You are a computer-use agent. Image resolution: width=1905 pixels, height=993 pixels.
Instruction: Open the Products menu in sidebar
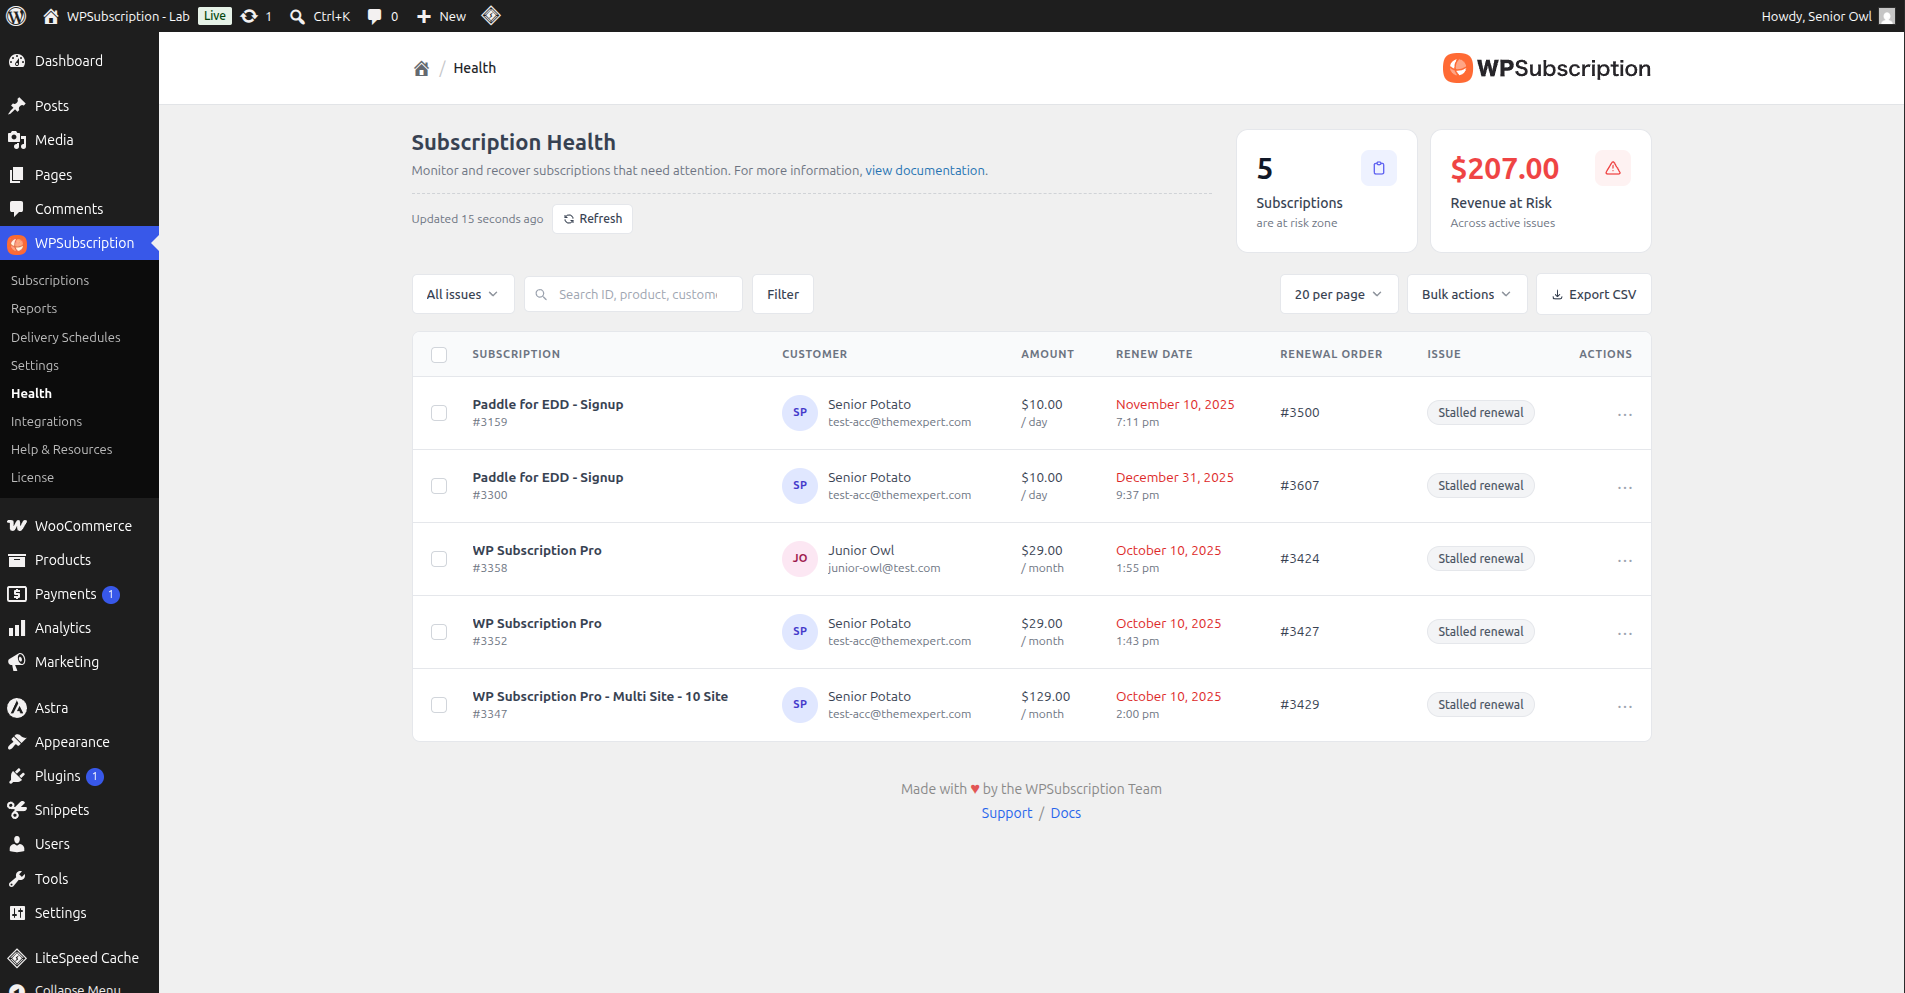tap(79, 560)
